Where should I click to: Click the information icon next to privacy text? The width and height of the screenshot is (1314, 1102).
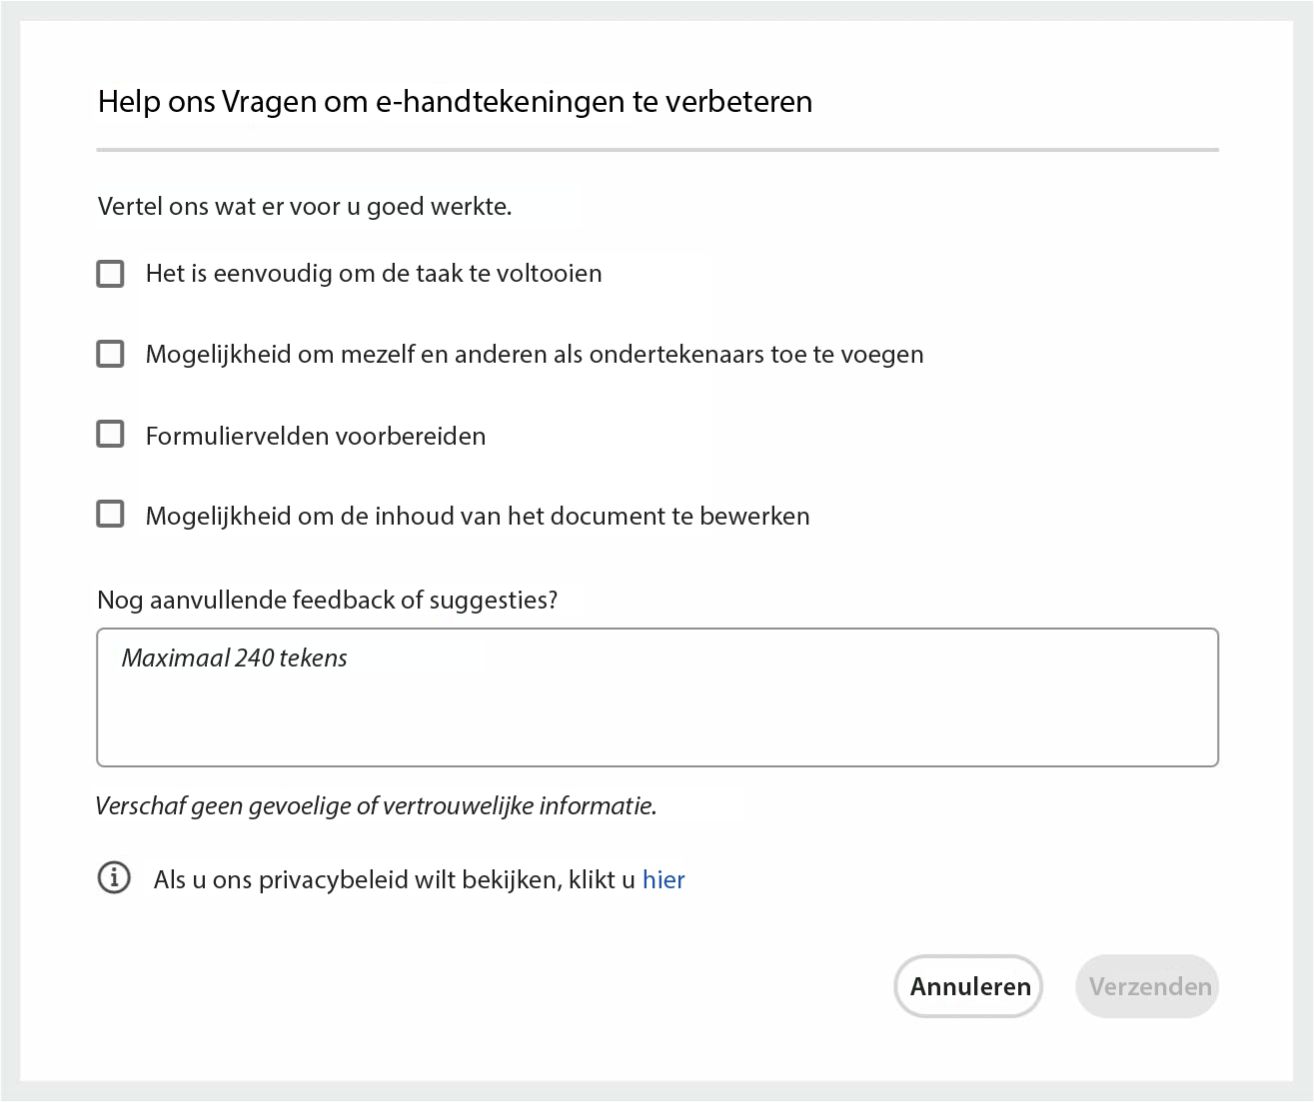click(115, 879)
